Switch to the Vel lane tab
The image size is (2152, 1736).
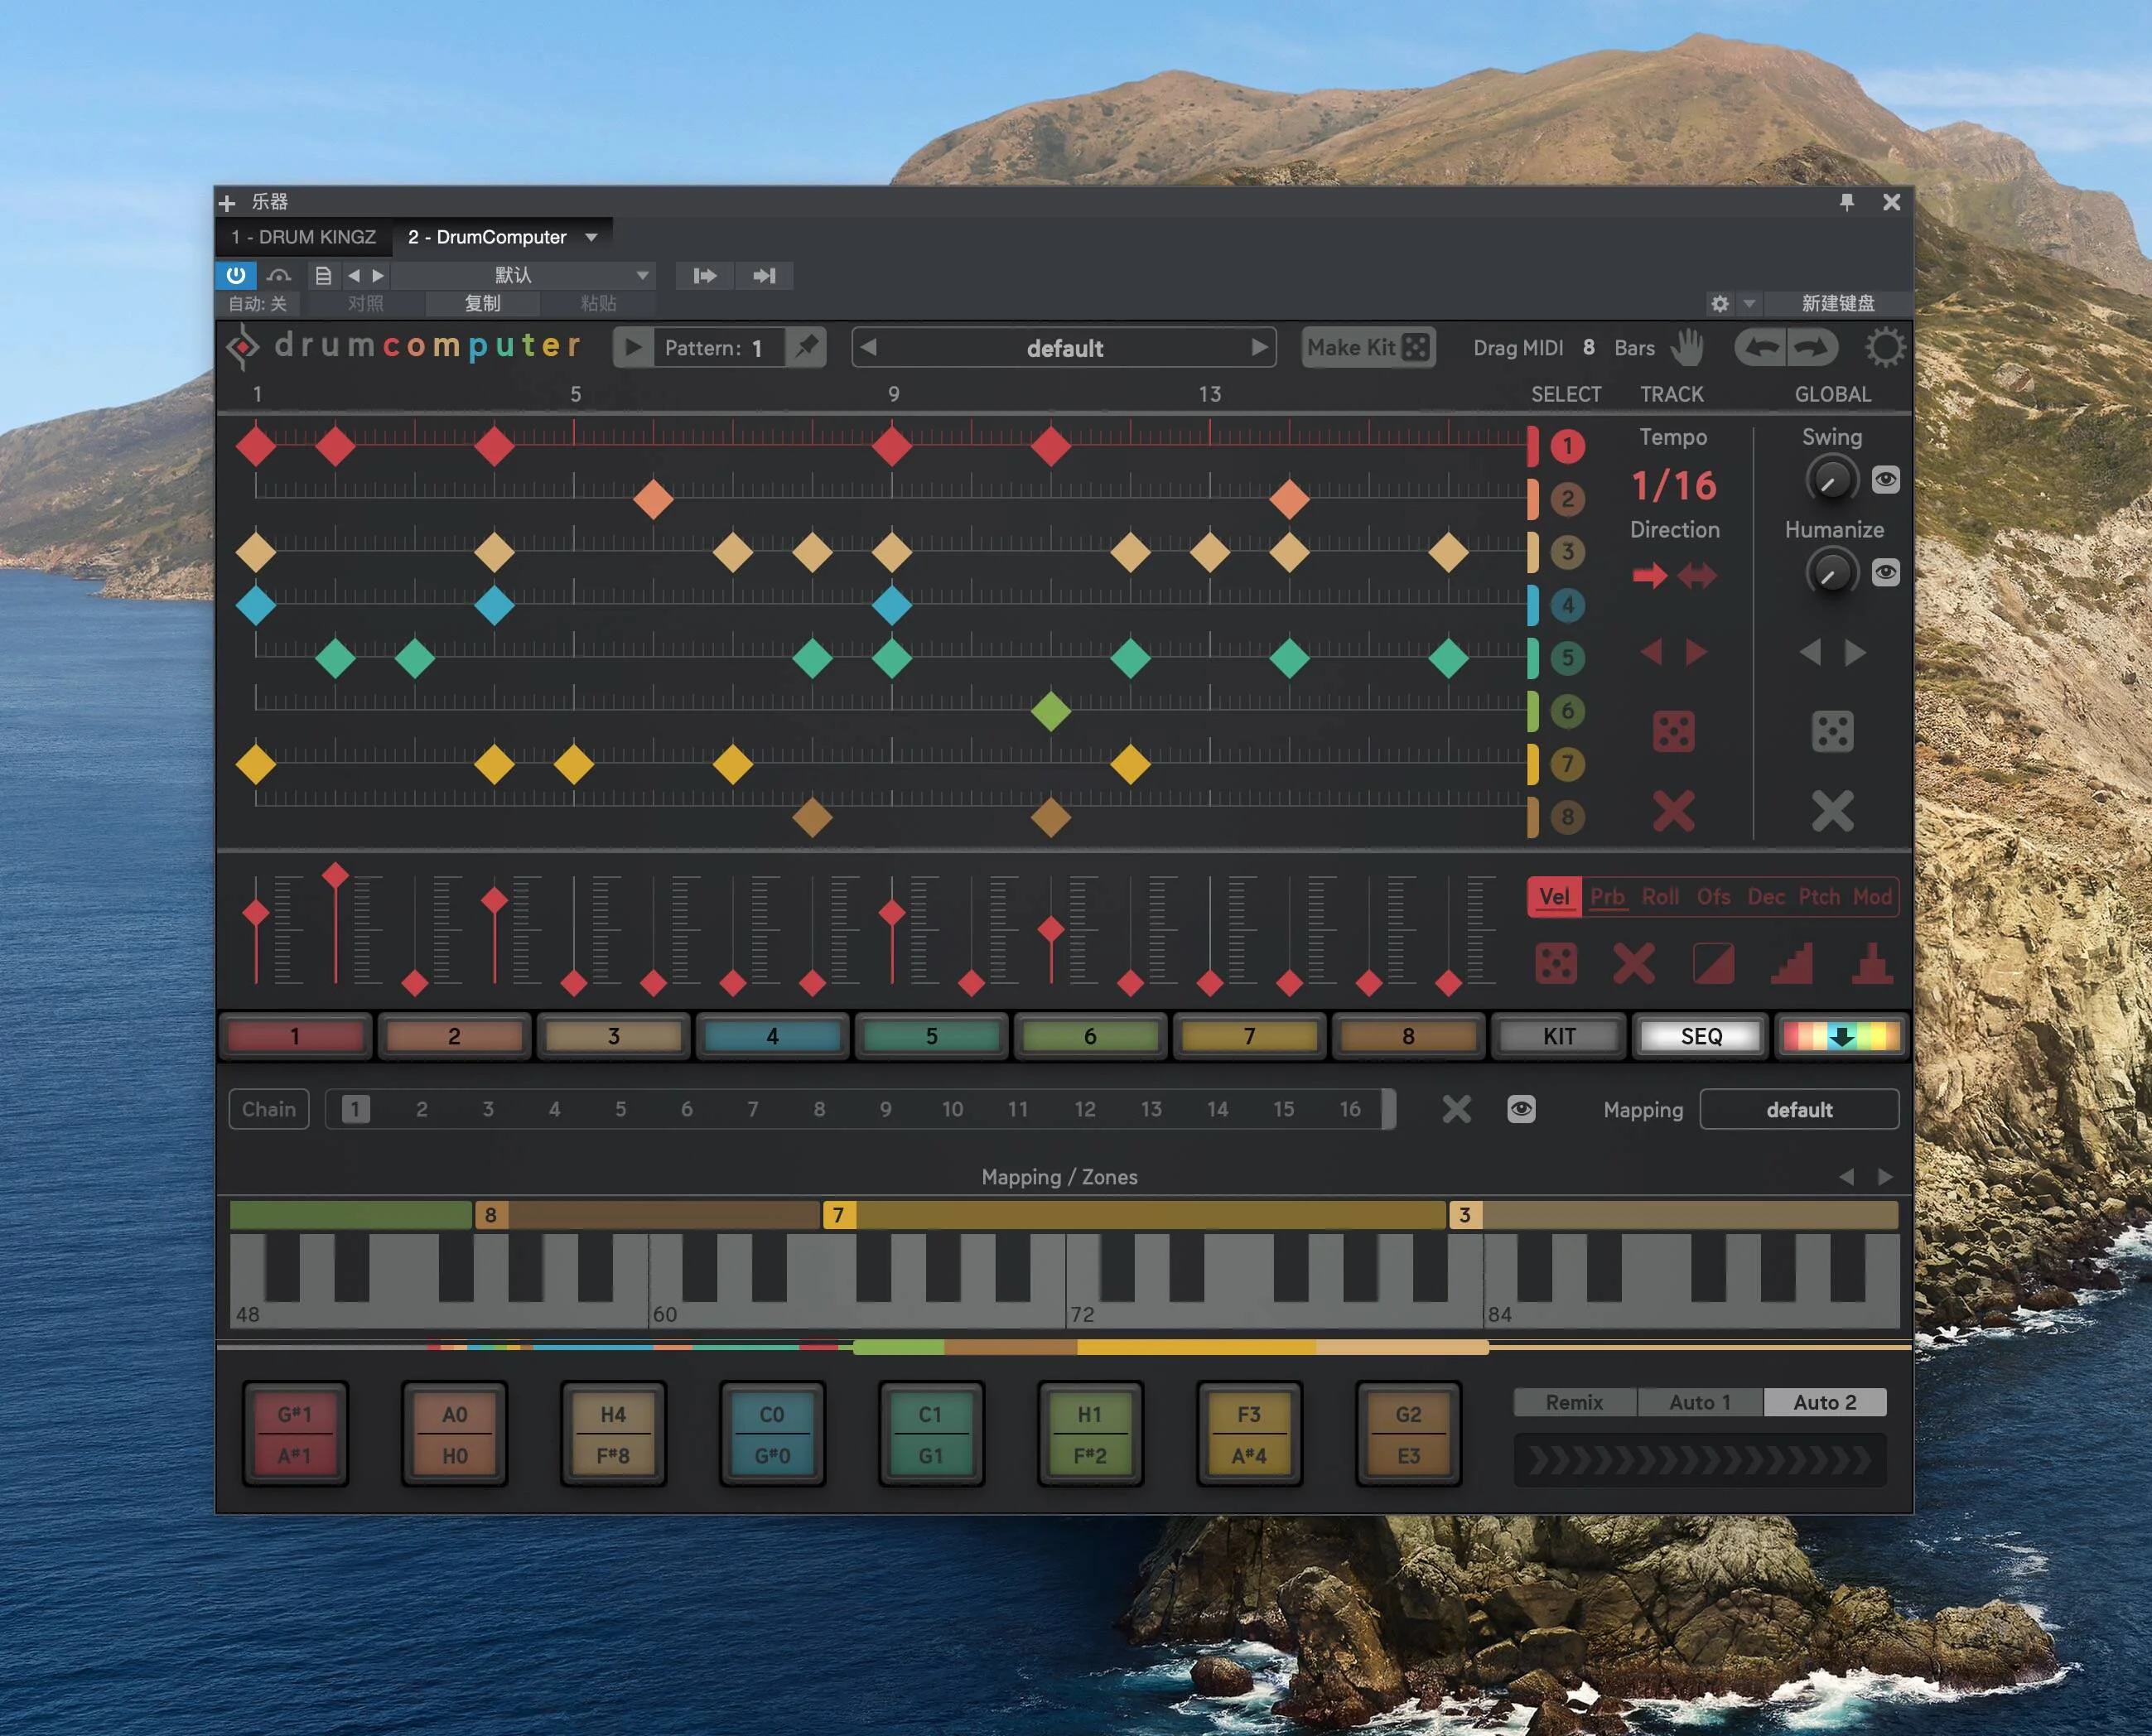click(1553, 896)
